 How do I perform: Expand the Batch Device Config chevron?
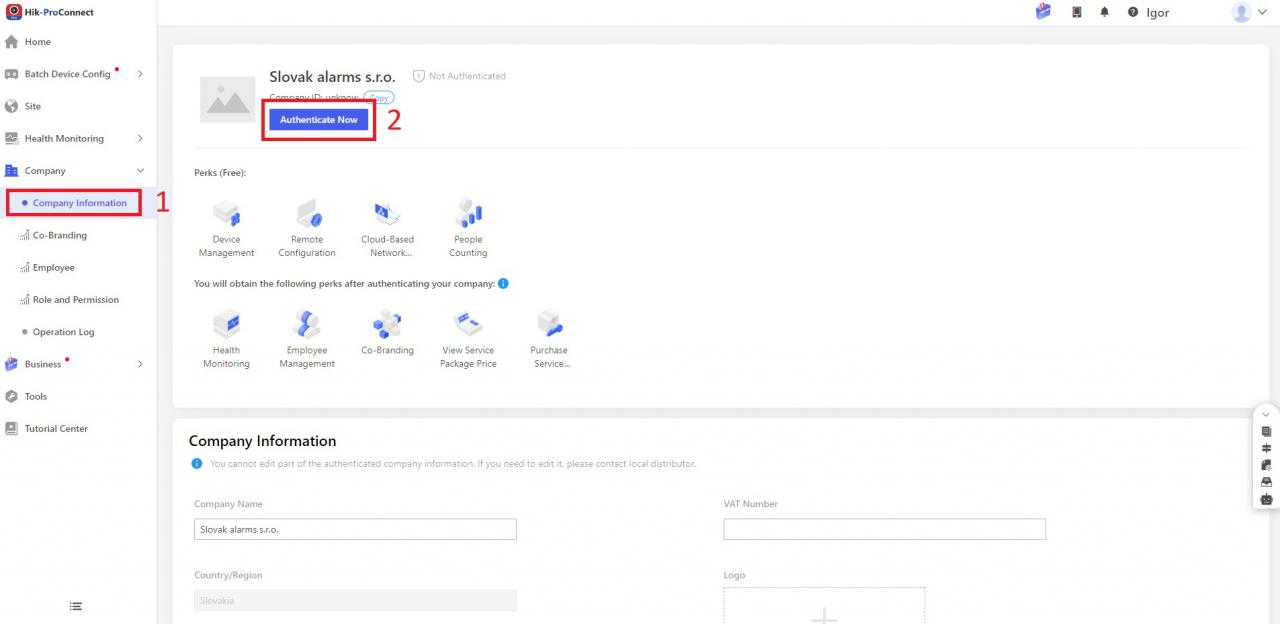point(140,74)
